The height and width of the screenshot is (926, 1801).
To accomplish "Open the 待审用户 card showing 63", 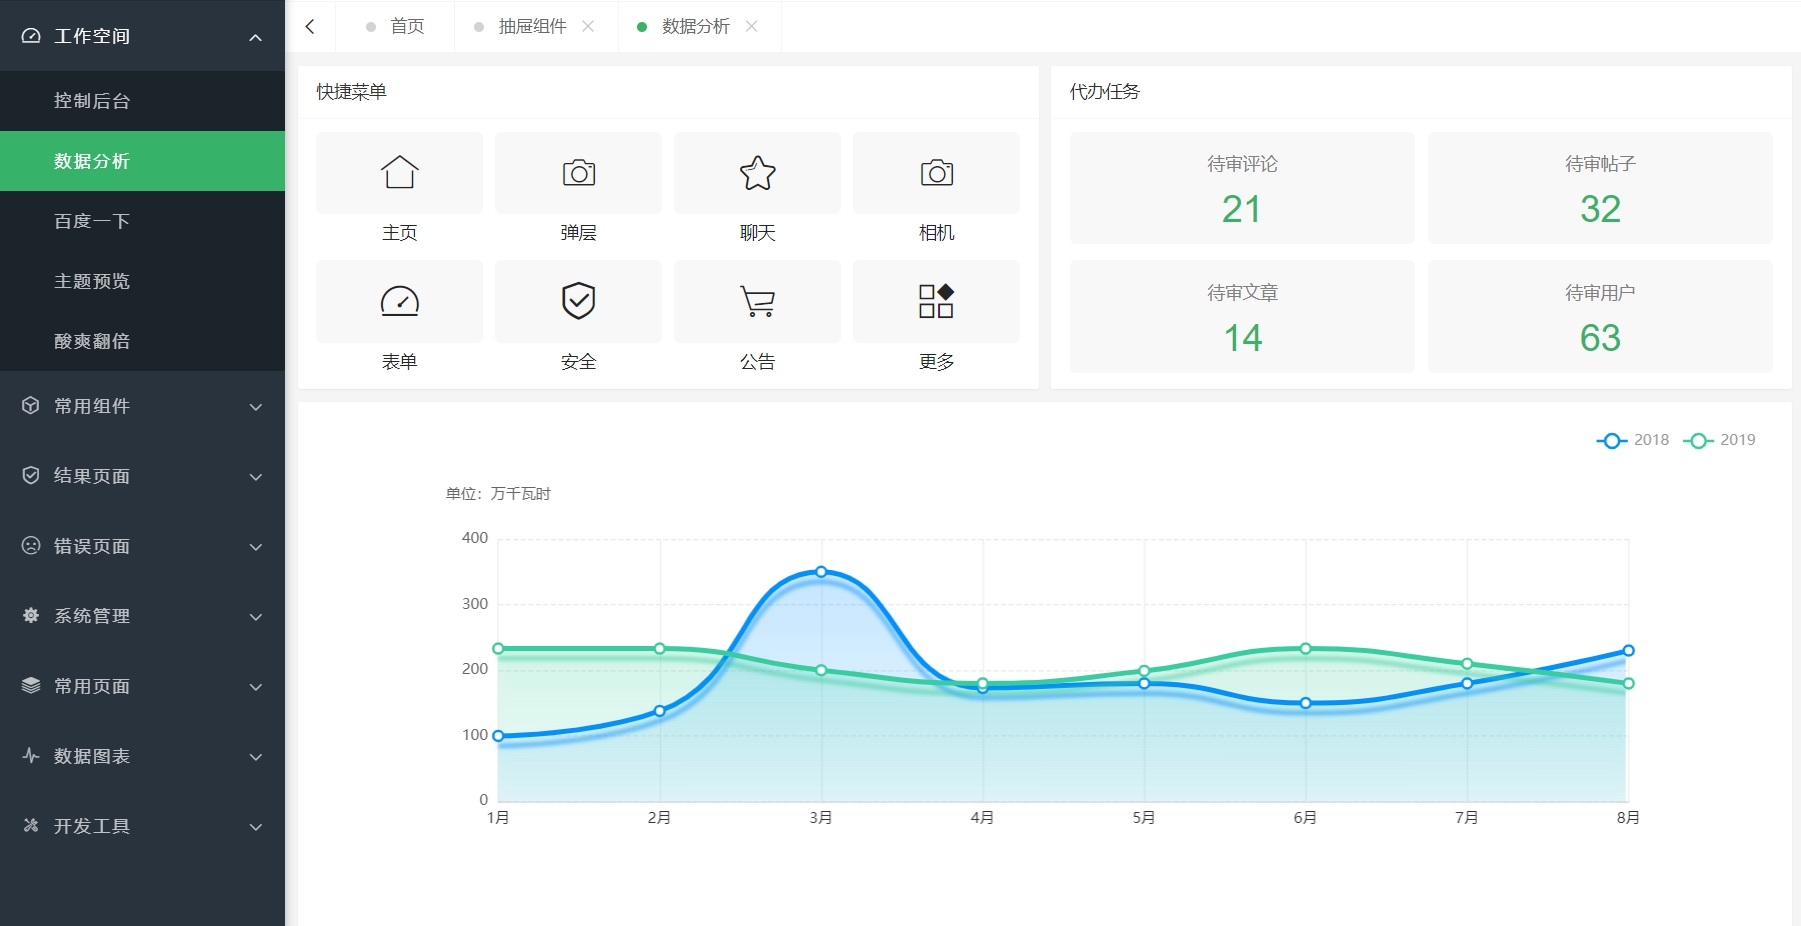I will point(1600,317).
